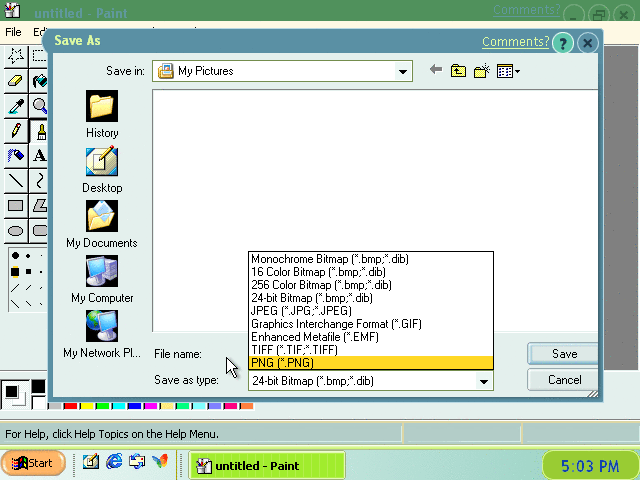Pick the yellow color swatch
The width and height of the screenshot is (640, 480).
click(87, 406)
